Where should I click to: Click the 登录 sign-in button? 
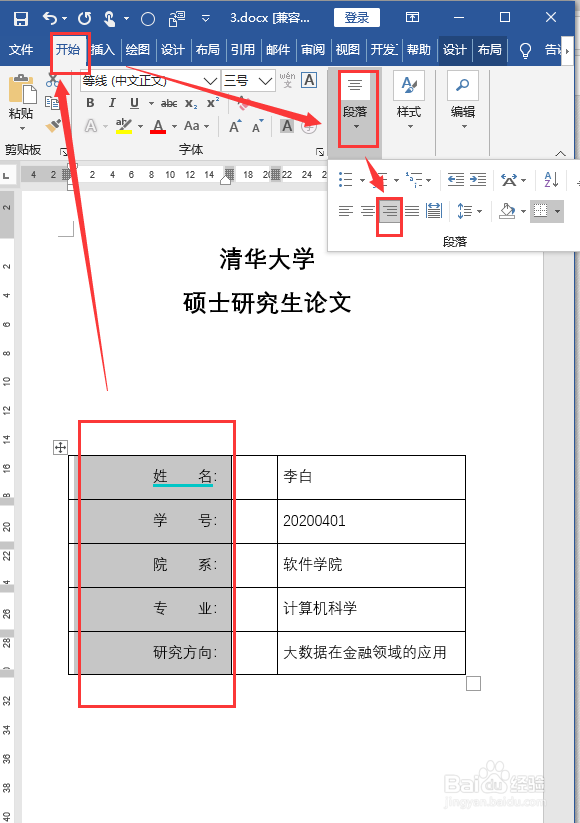pos(356,18)
